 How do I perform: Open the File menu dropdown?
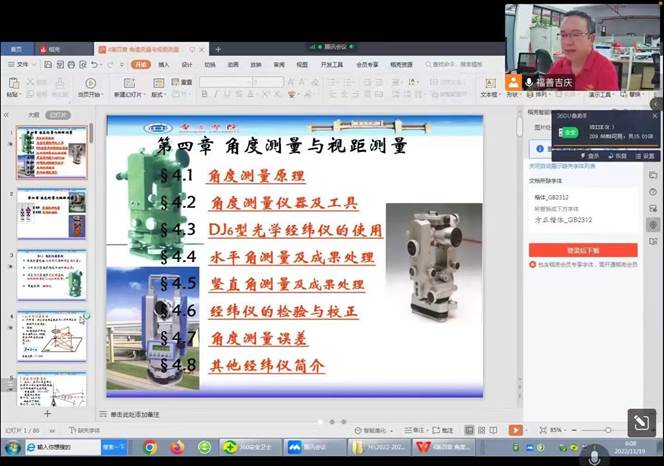[20, 64]
